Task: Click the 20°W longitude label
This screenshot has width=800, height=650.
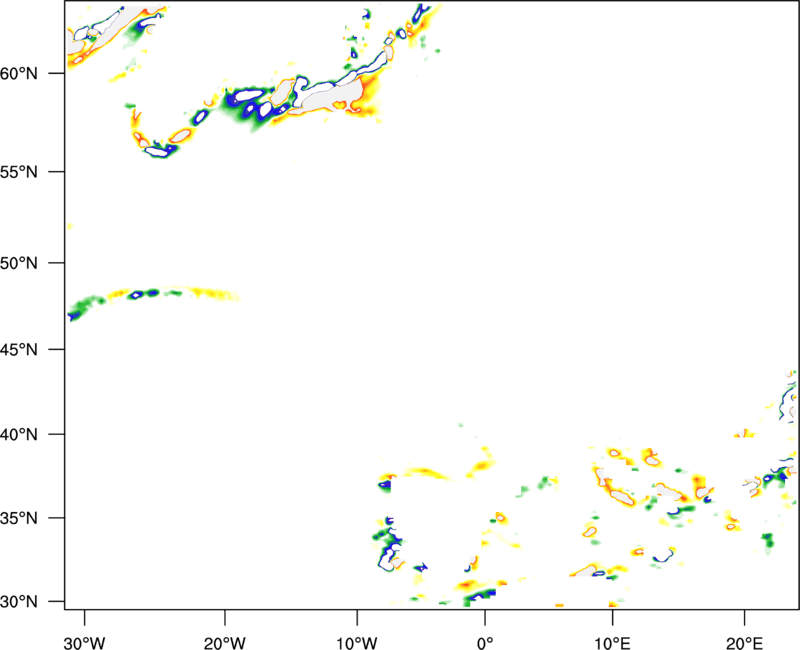Action: pos(225,643)
